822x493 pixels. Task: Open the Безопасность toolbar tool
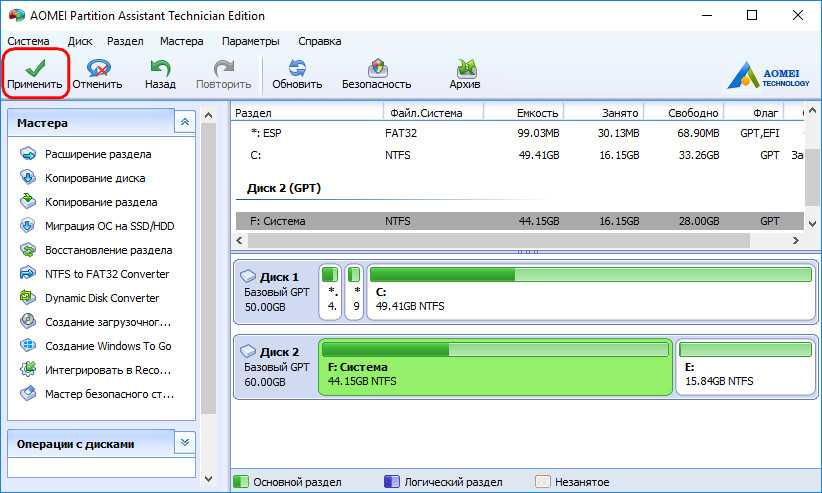[377, 68]
